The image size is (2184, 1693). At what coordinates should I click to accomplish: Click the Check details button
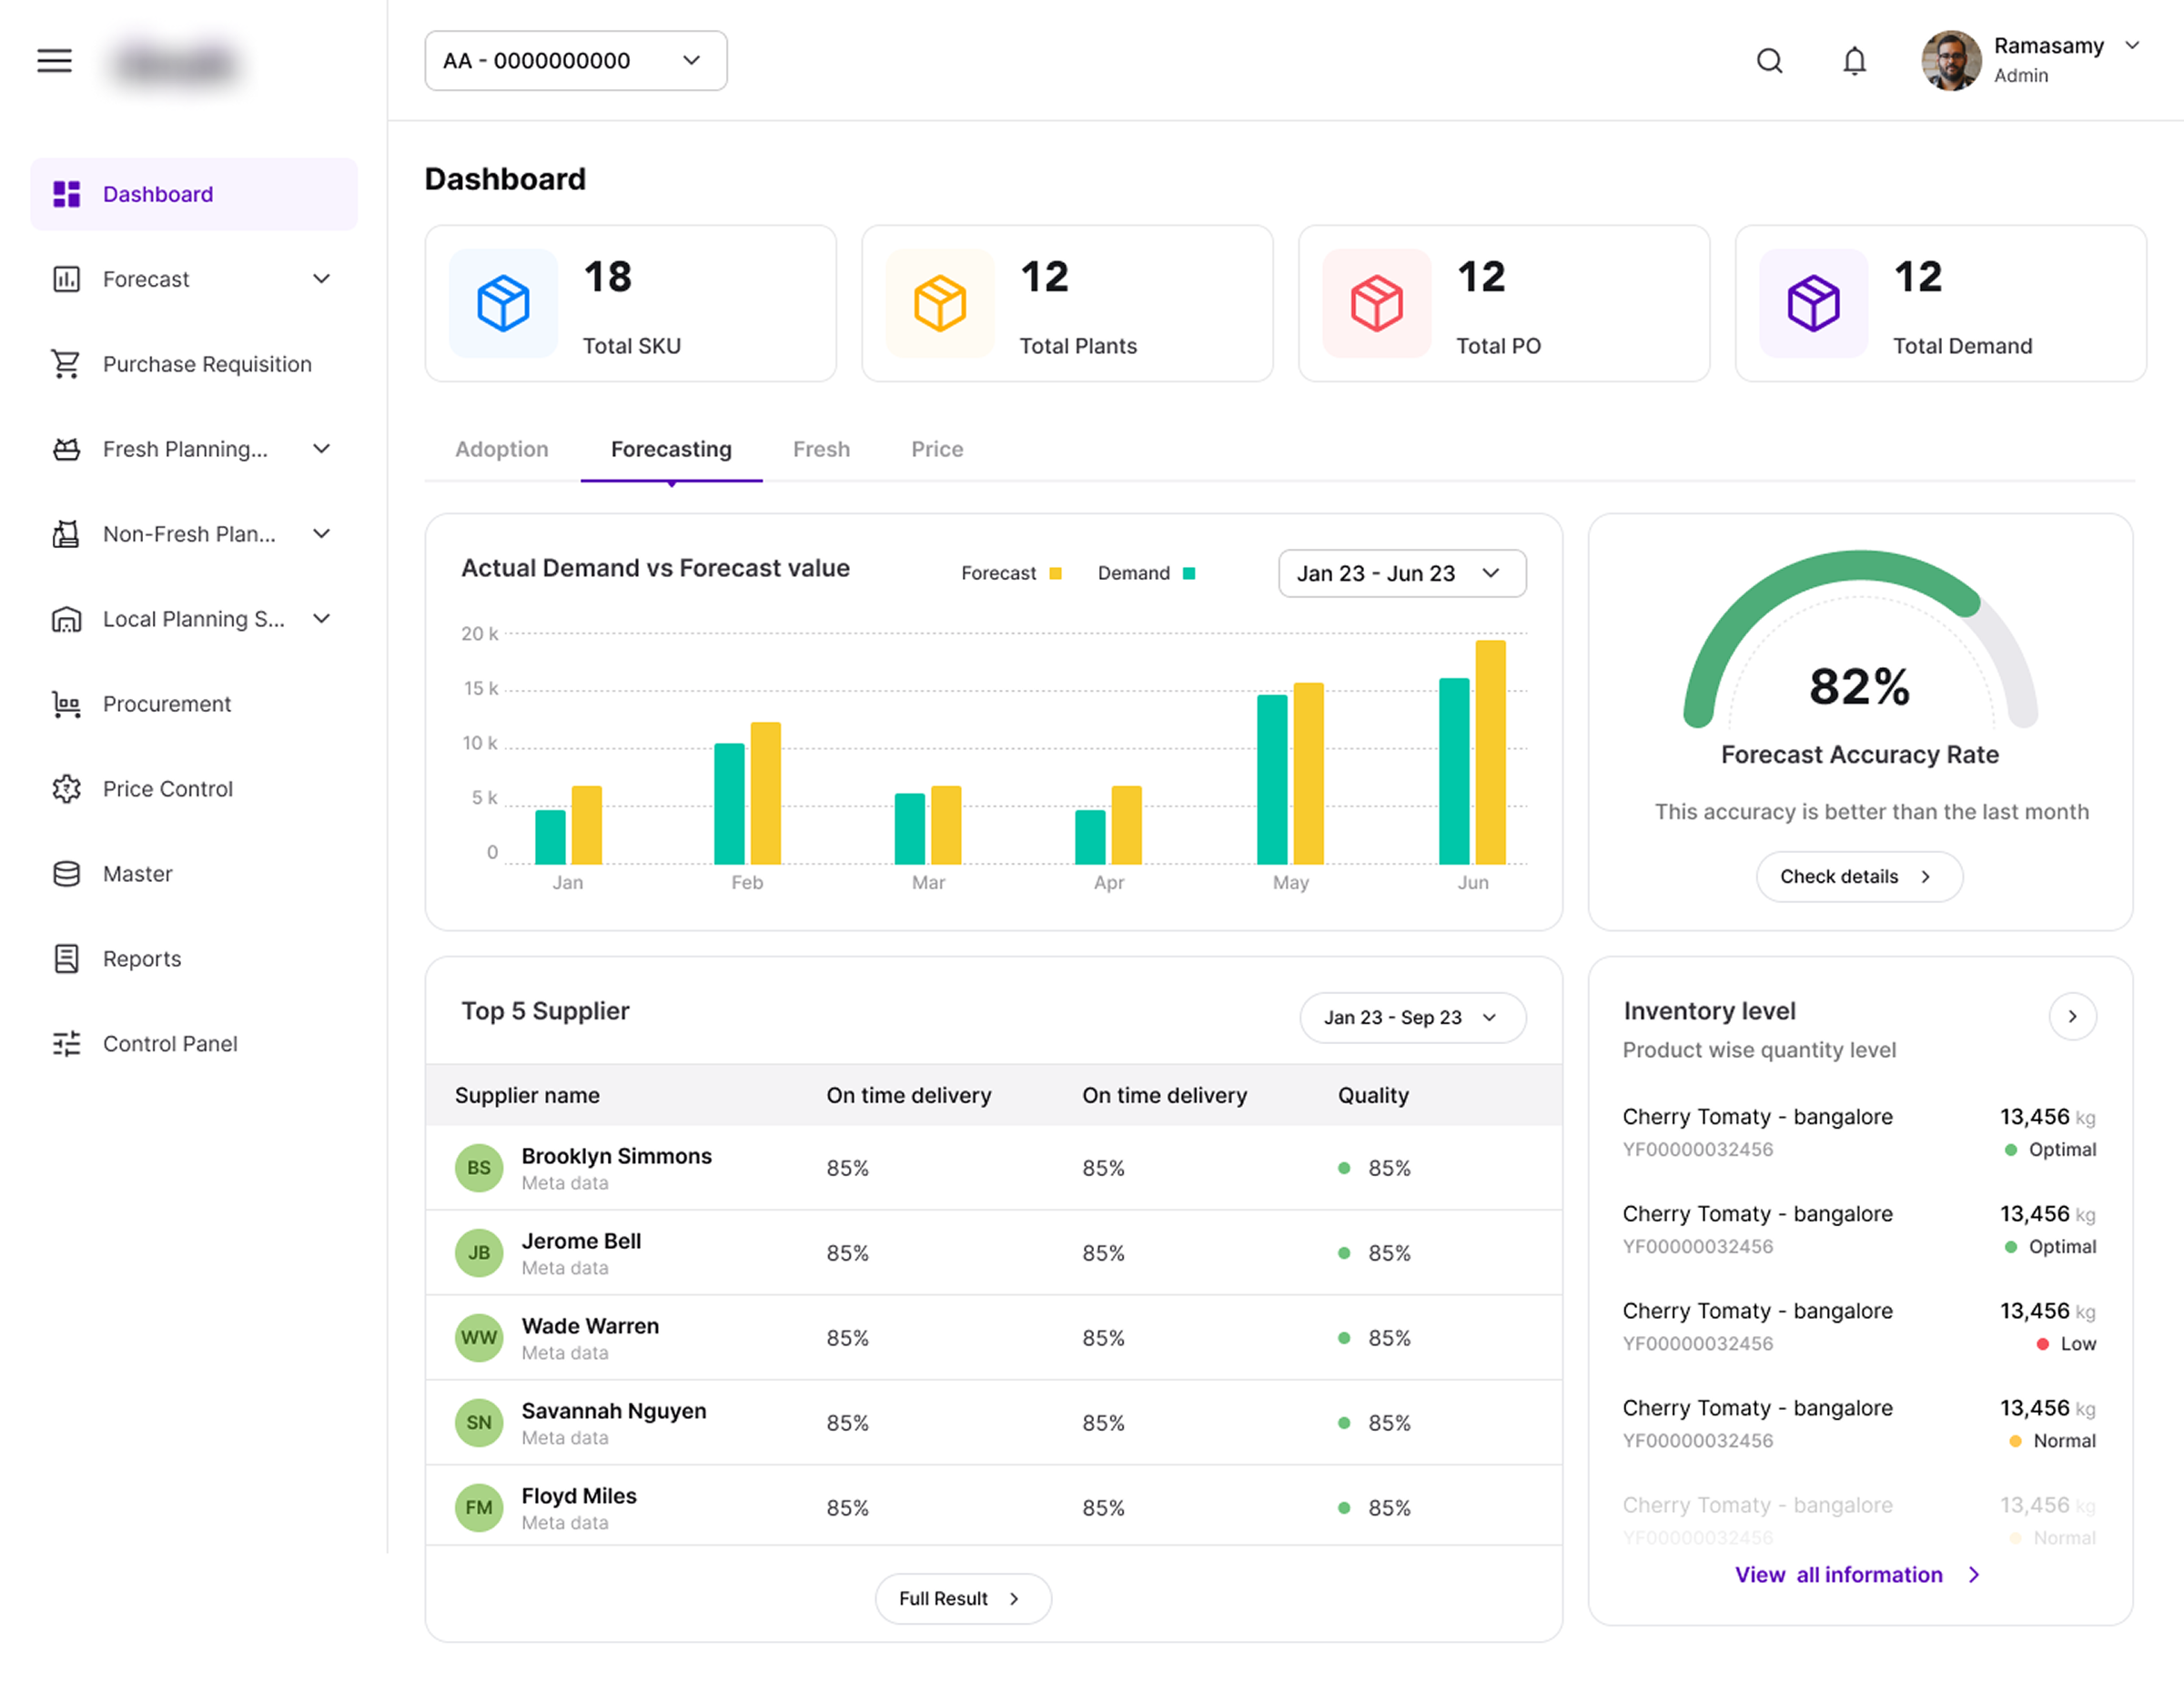tap(1859, 876)
